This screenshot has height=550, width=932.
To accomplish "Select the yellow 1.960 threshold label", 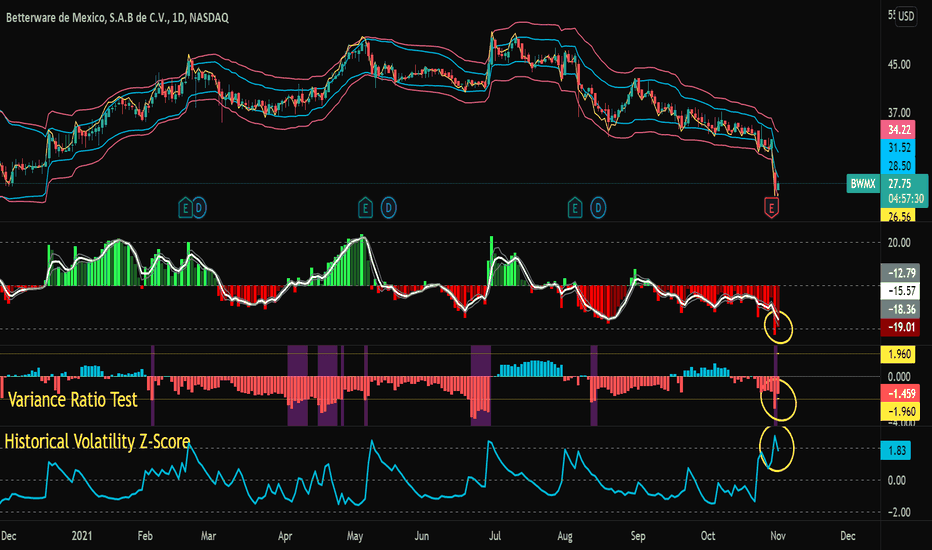I will (x=900, y=354).
